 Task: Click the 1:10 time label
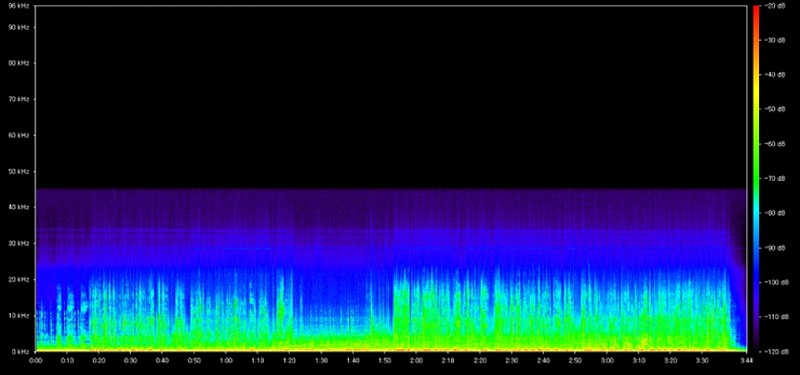point(258,360)
